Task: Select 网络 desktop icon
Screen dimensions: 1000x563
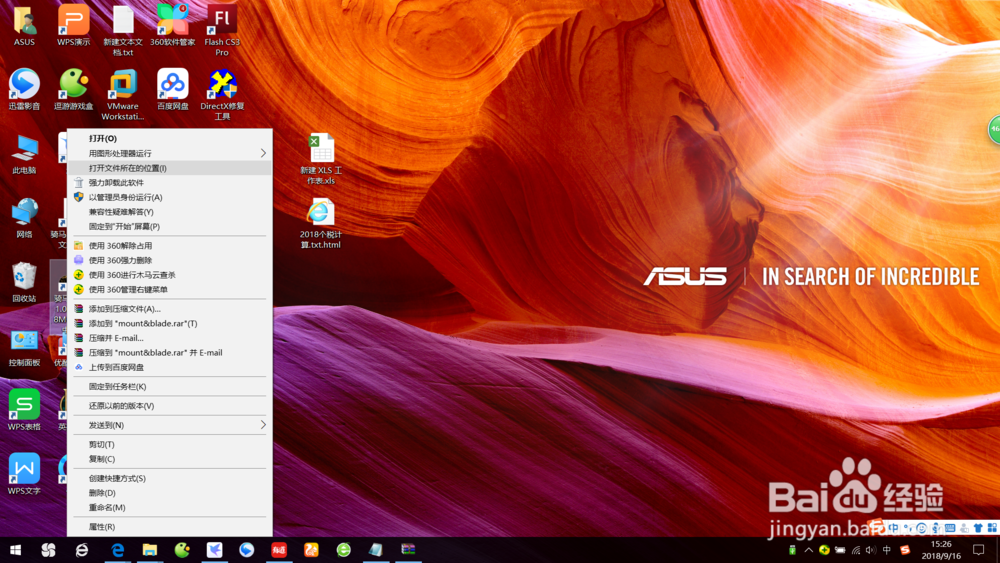Action: coord(24,218)
